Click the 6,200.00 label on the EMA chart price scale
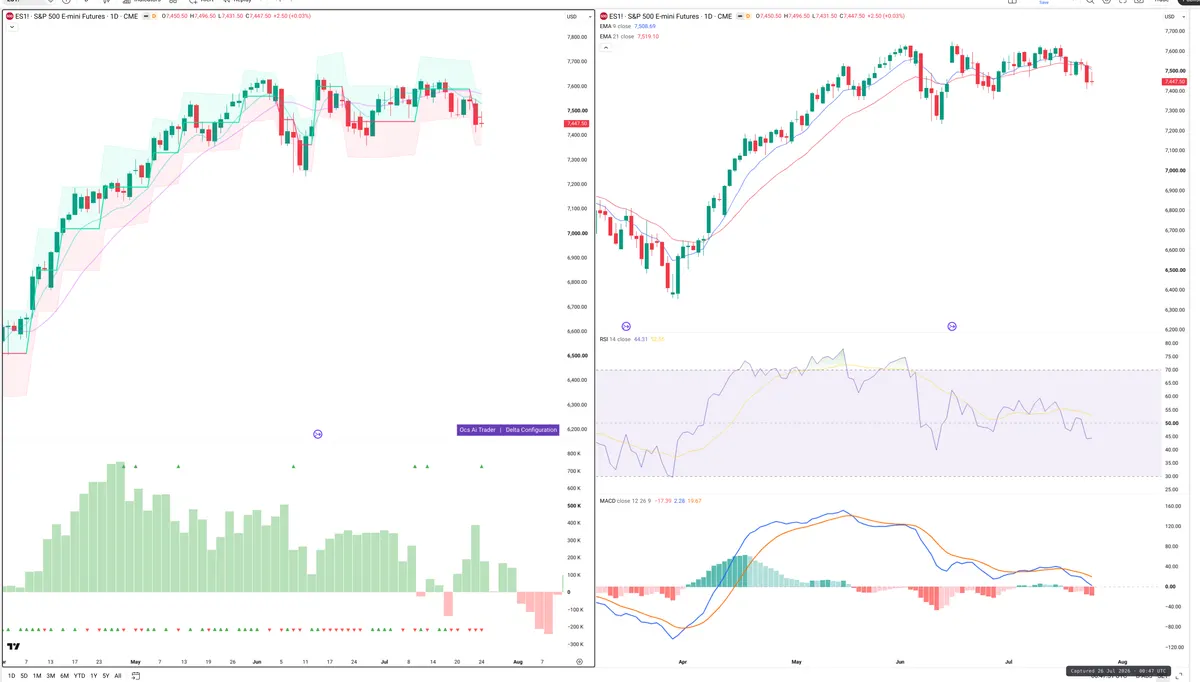The width and height of the screenshot is (1200, 682). click(x=1174, y=329)
